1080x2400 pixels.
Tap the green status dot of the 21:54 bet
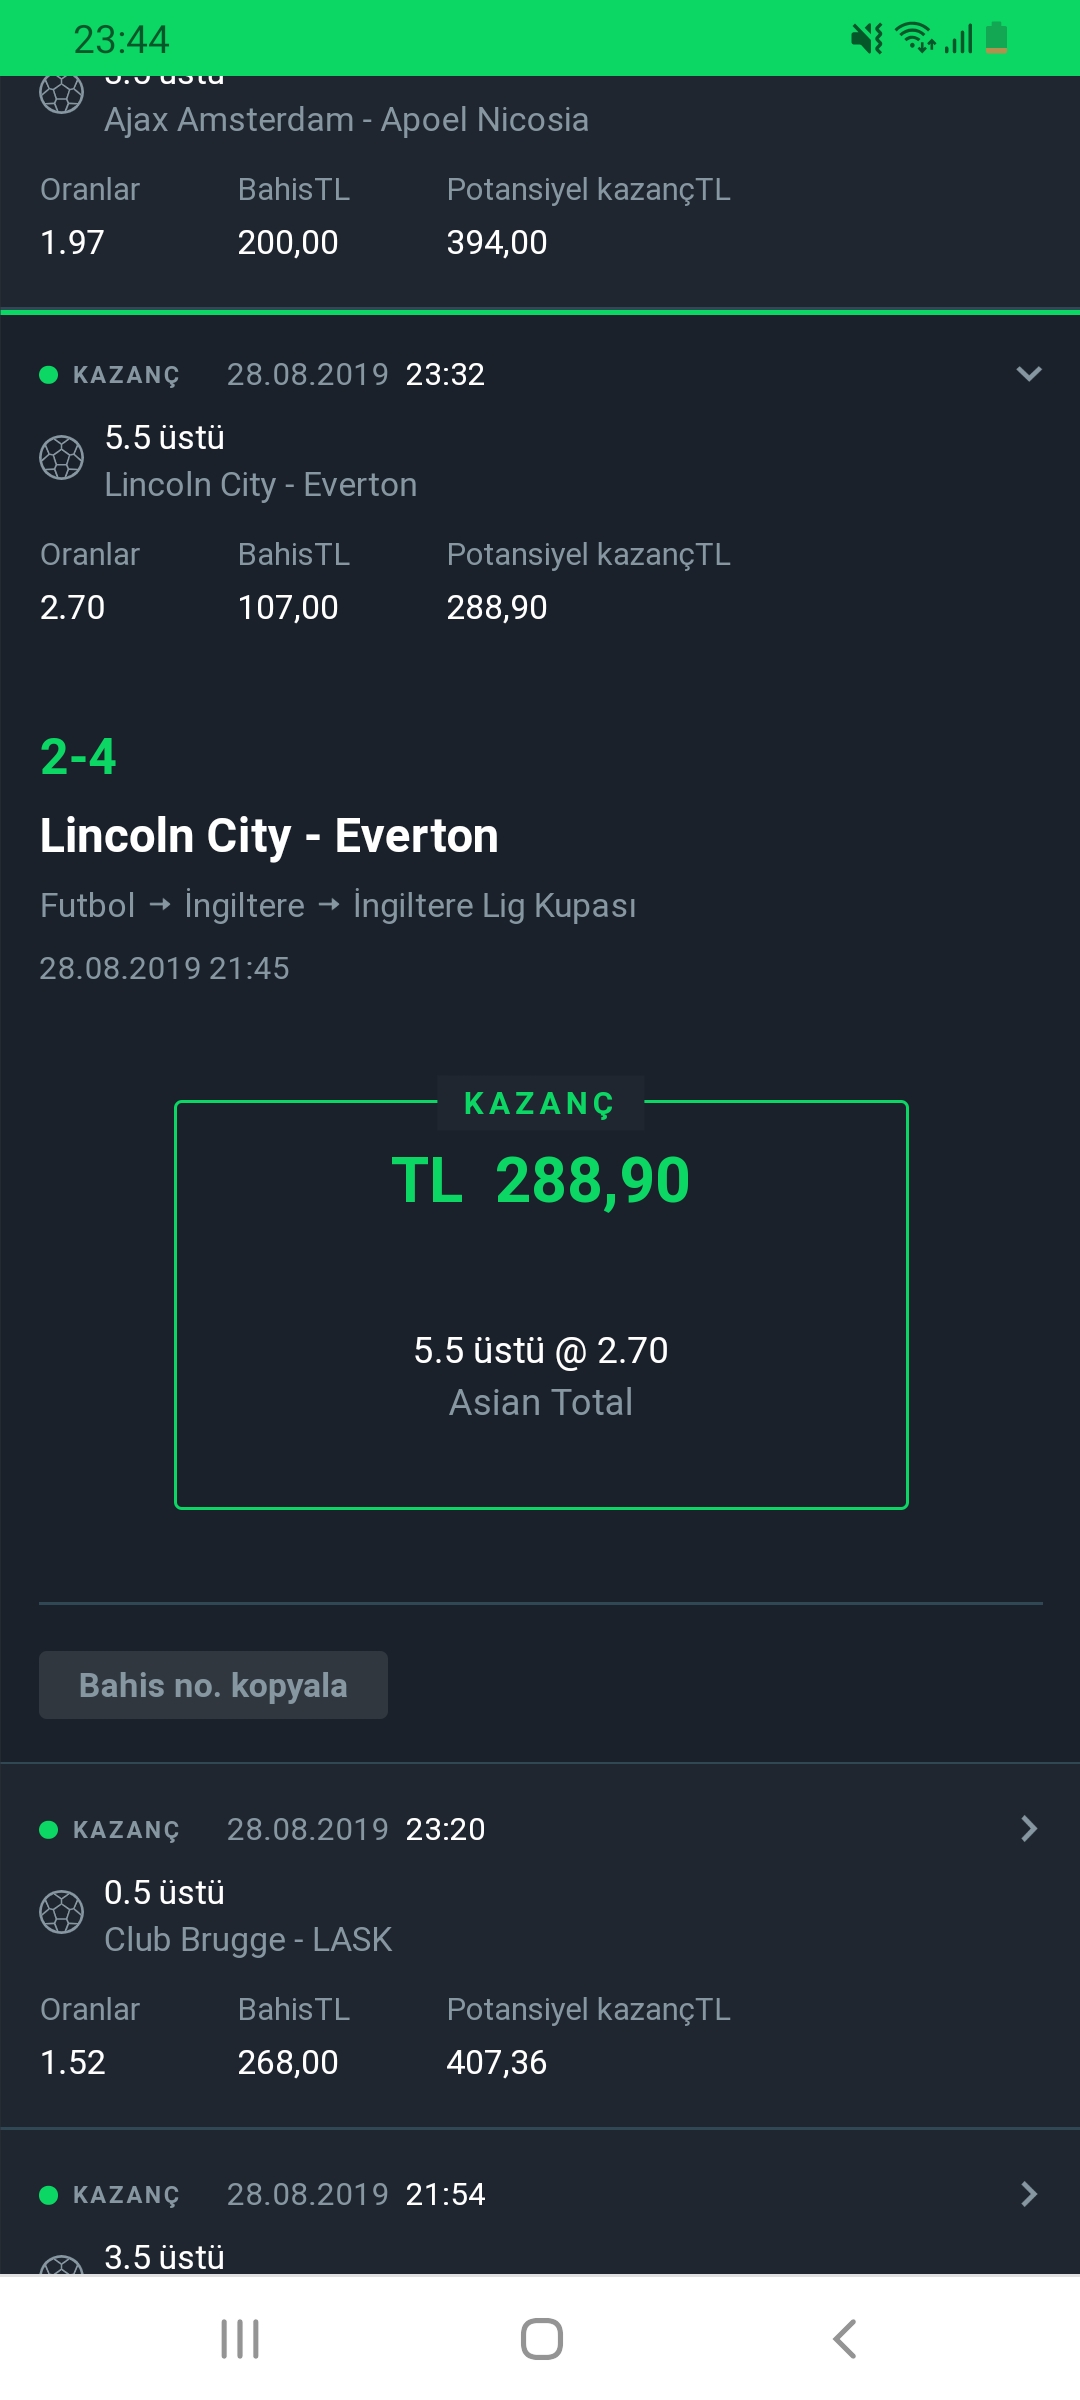coord(48,2195)
